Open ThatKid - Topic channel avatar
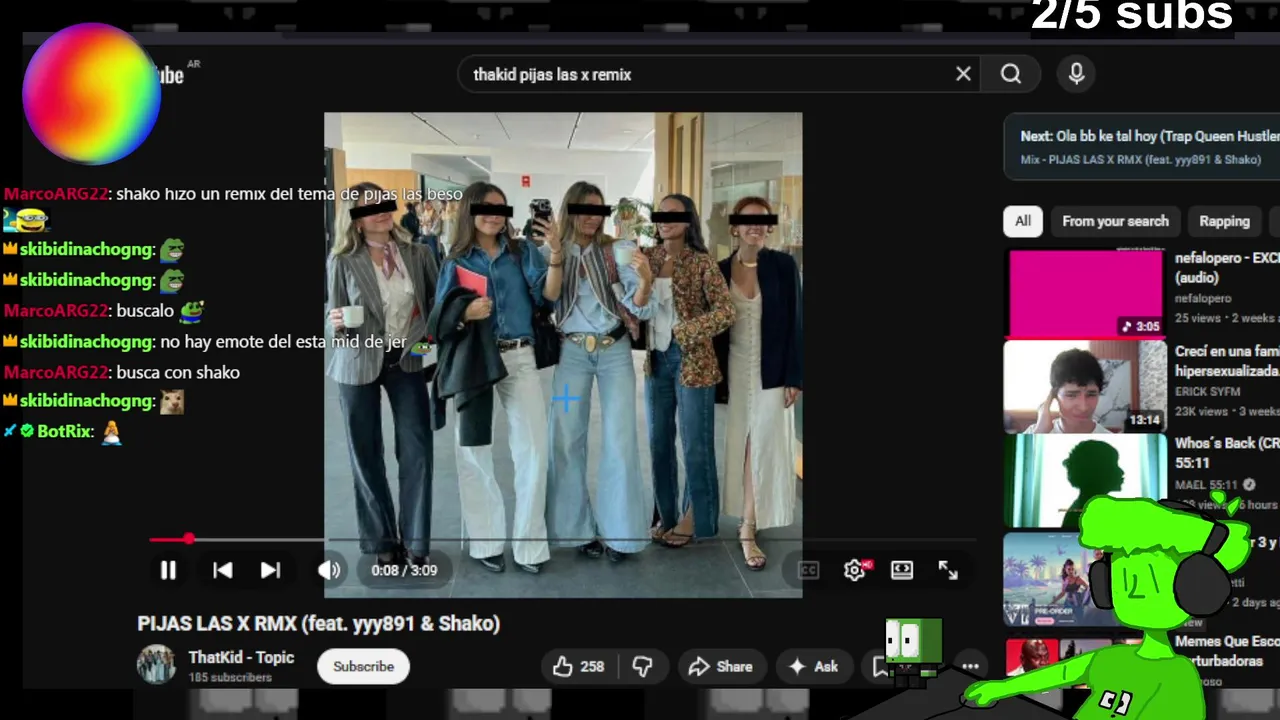The width and height of the screenshot is (1280, 720). pos(156,665)
